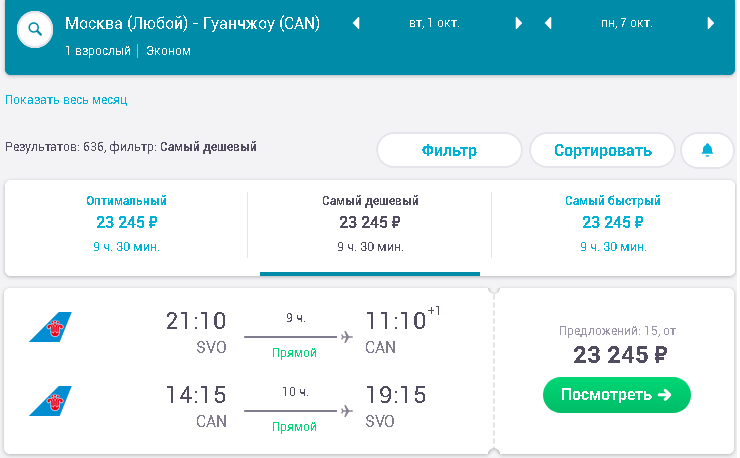This screenshot has height=458, width=740.
Task: Click 1 взрослый, Эконом passenger info
Action: [x=128, y=51]
